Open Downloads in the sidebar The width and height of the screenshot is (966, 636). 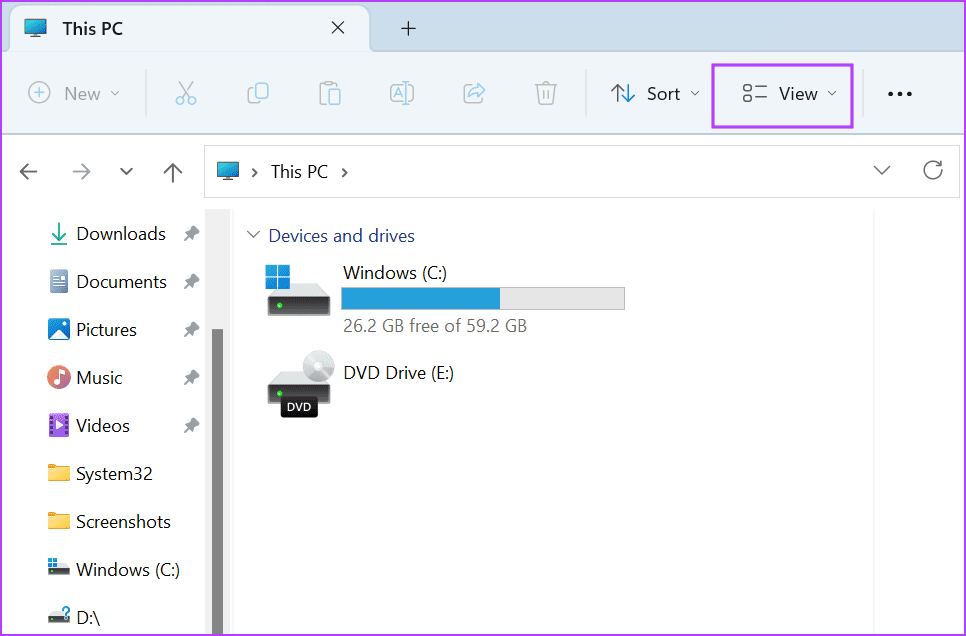coord(121,234)
